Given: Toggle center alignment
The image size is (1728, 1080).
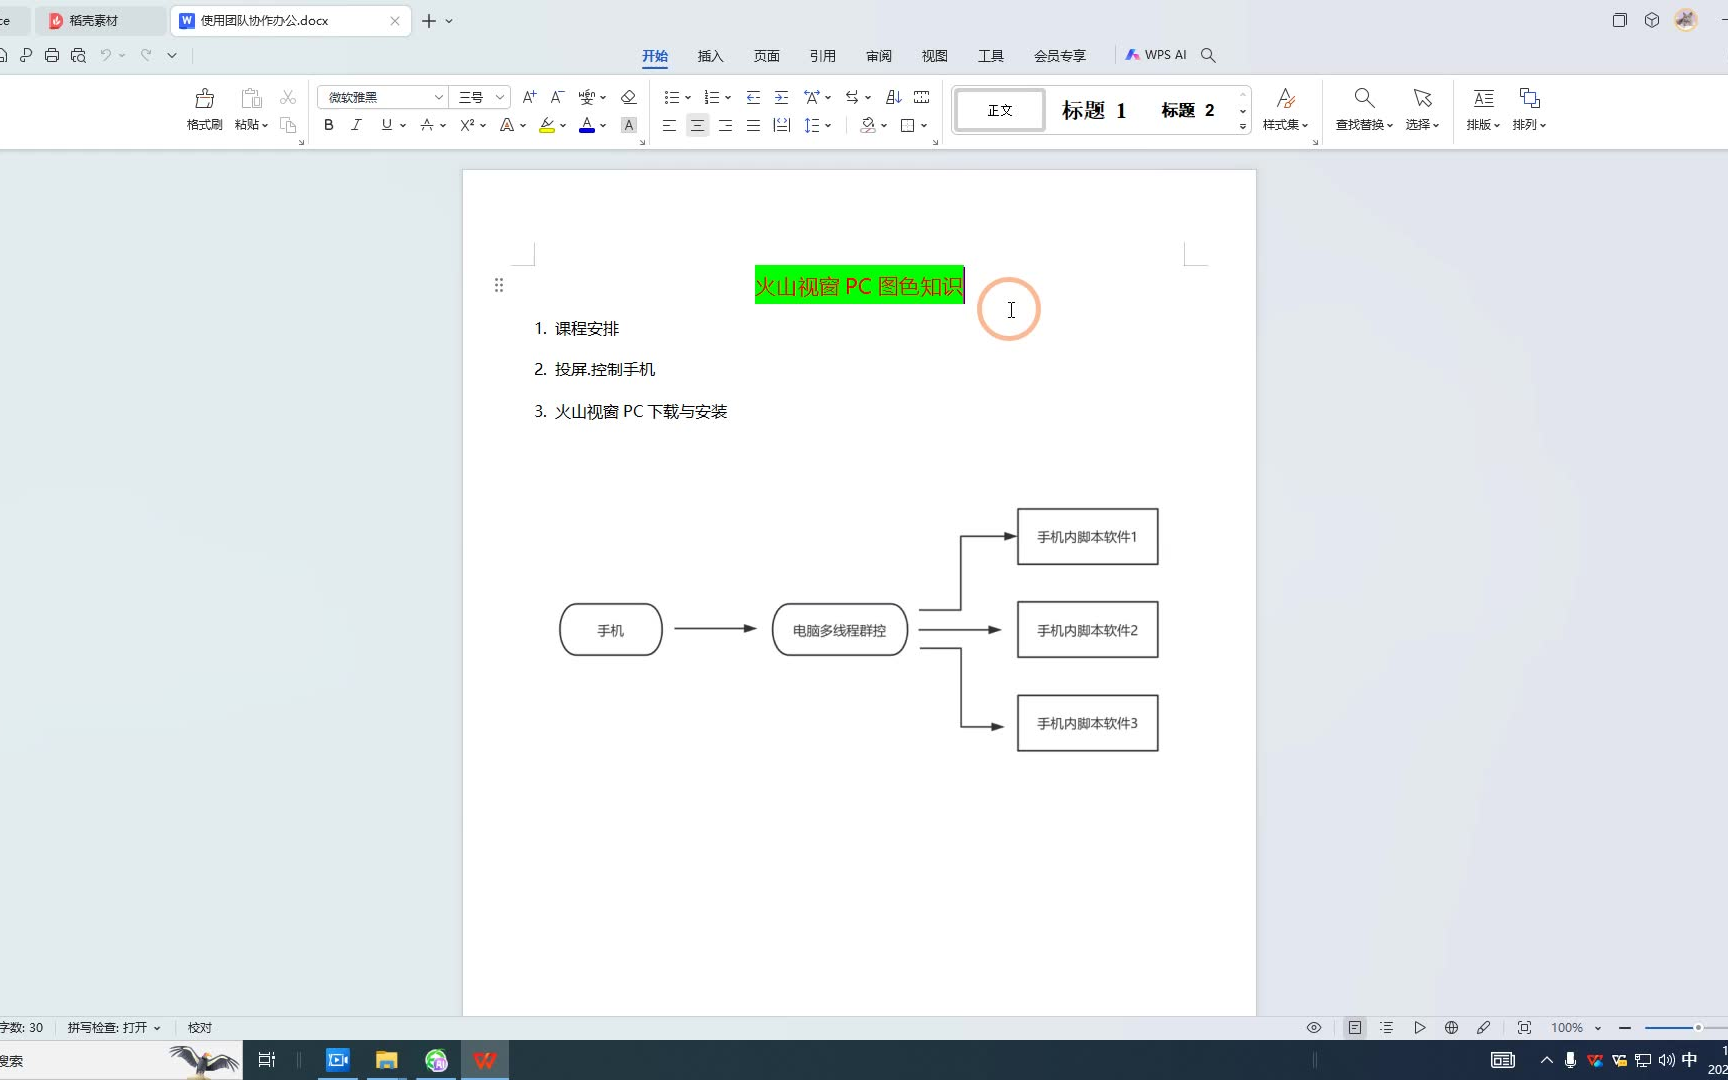Looking at the screenshot, I should click(x=697, y=125).
